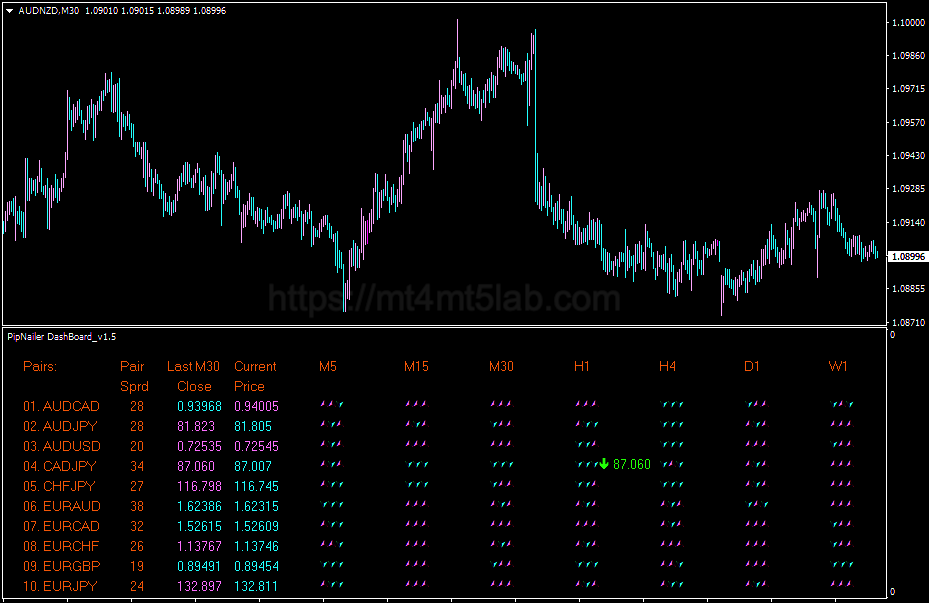Click the green 87.060 alert price
Screen dimensions: 929x603
tap(632, 464)
